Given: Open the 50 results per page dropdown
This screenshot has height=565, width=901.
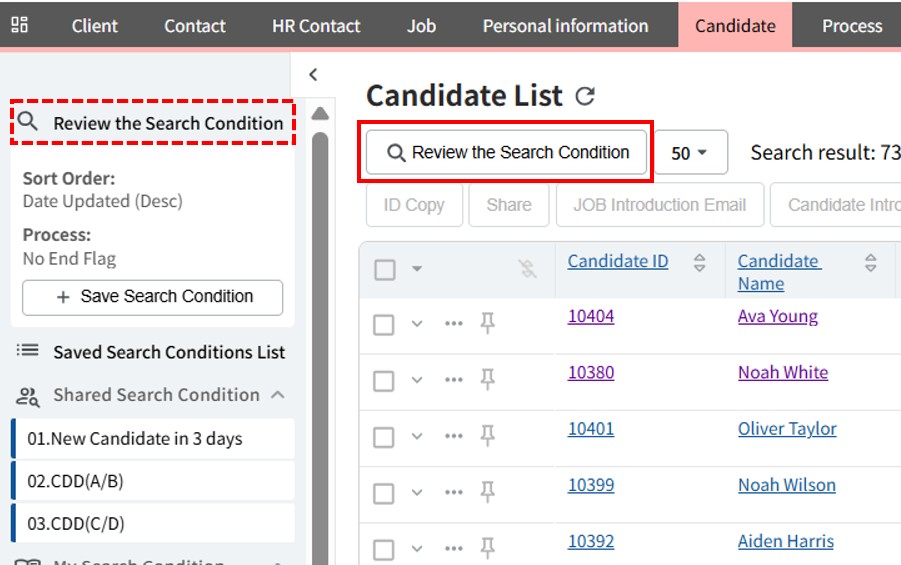Looking at the screenshot, I should (690, 153).
